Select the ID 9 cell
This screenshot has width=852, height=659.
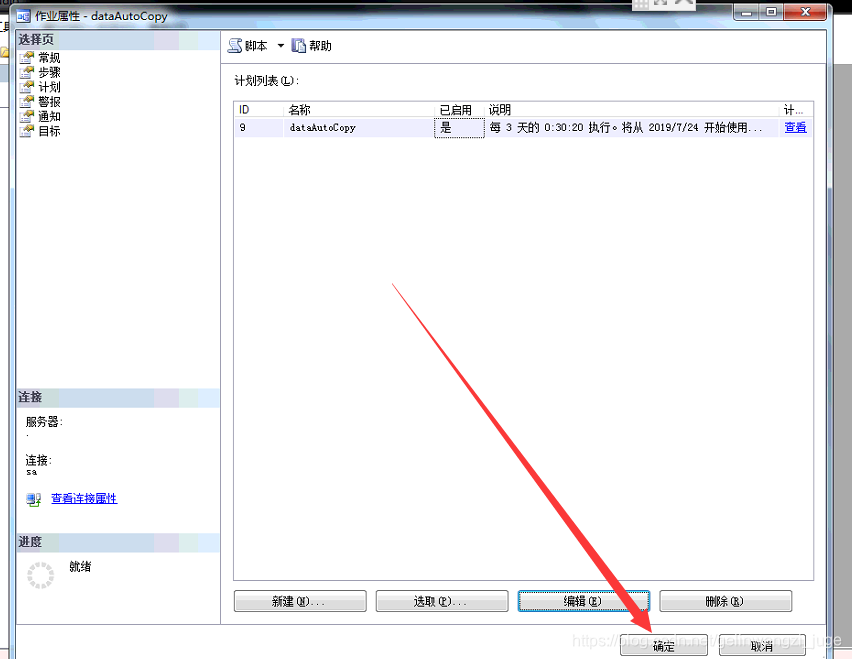pos(259,128)
